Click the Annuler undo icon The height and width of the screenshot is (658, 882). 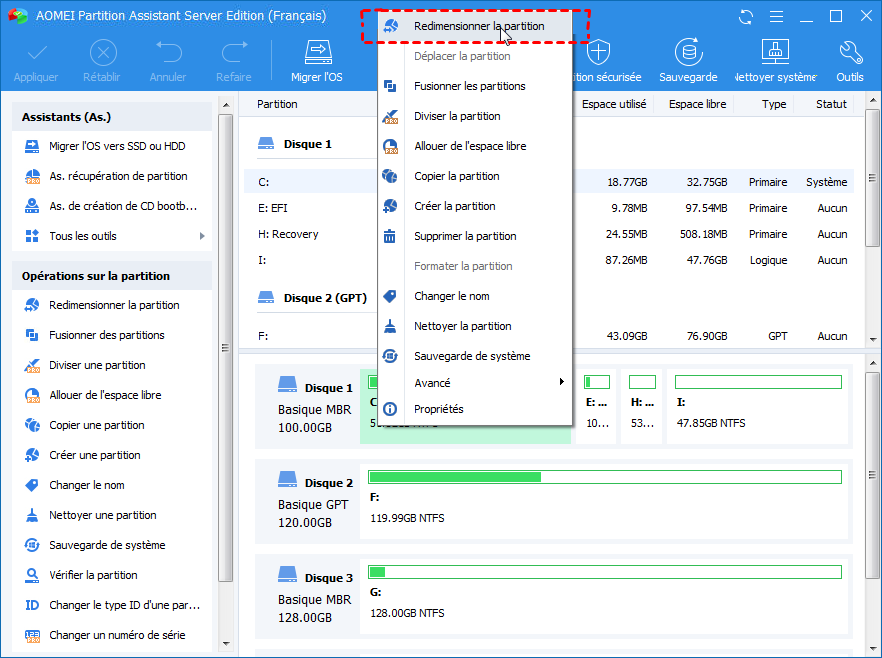(x=168, y=52)
